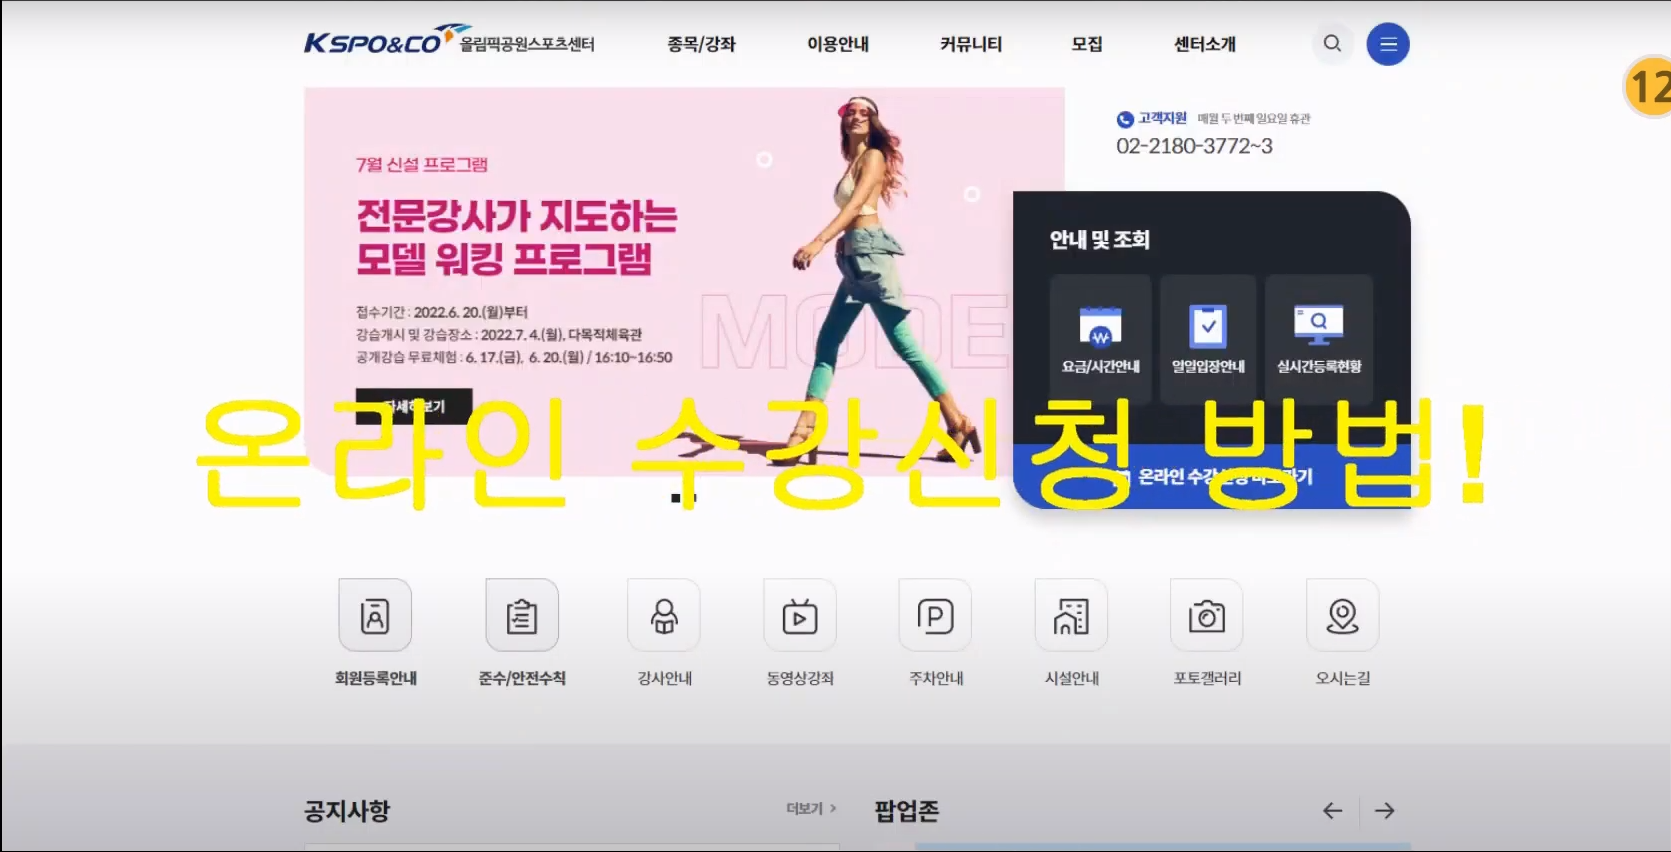The height and width of the screenshot is (852, 1671).
Task: Open the 커뮤니티 menu
Action: 971,44
